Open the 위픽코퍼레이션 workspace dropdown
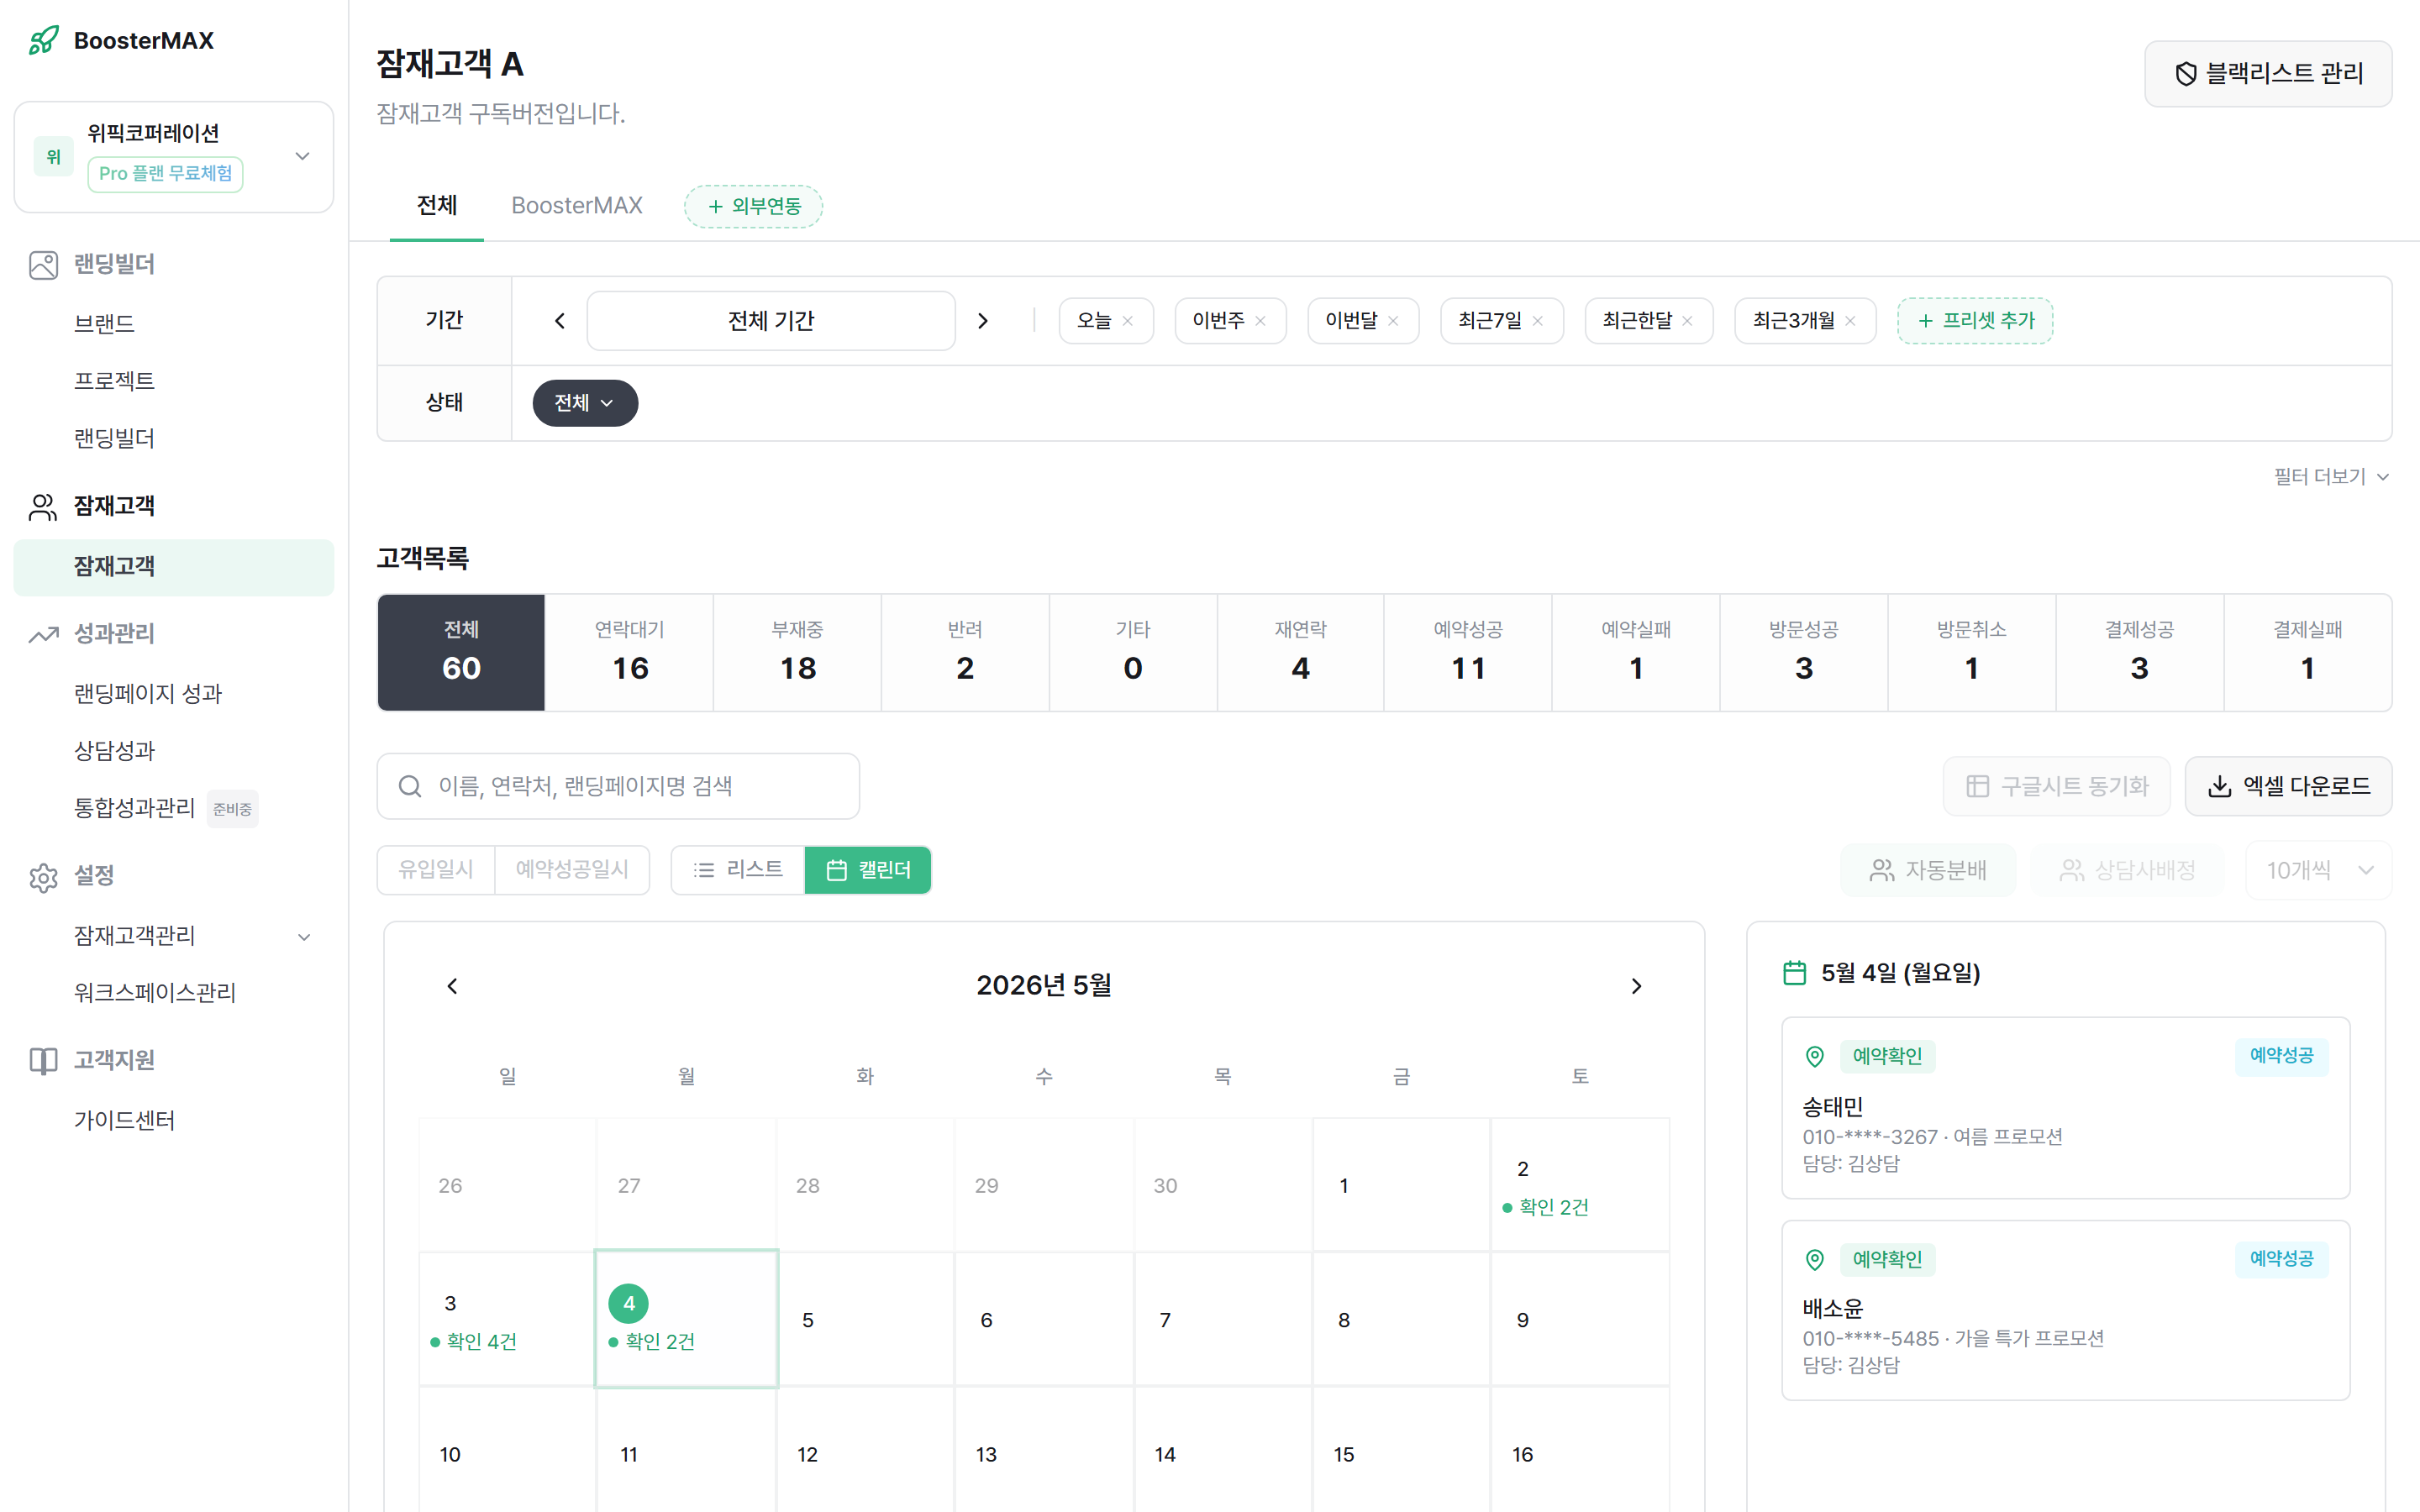2420x1512 pixels. pos(174,157)
